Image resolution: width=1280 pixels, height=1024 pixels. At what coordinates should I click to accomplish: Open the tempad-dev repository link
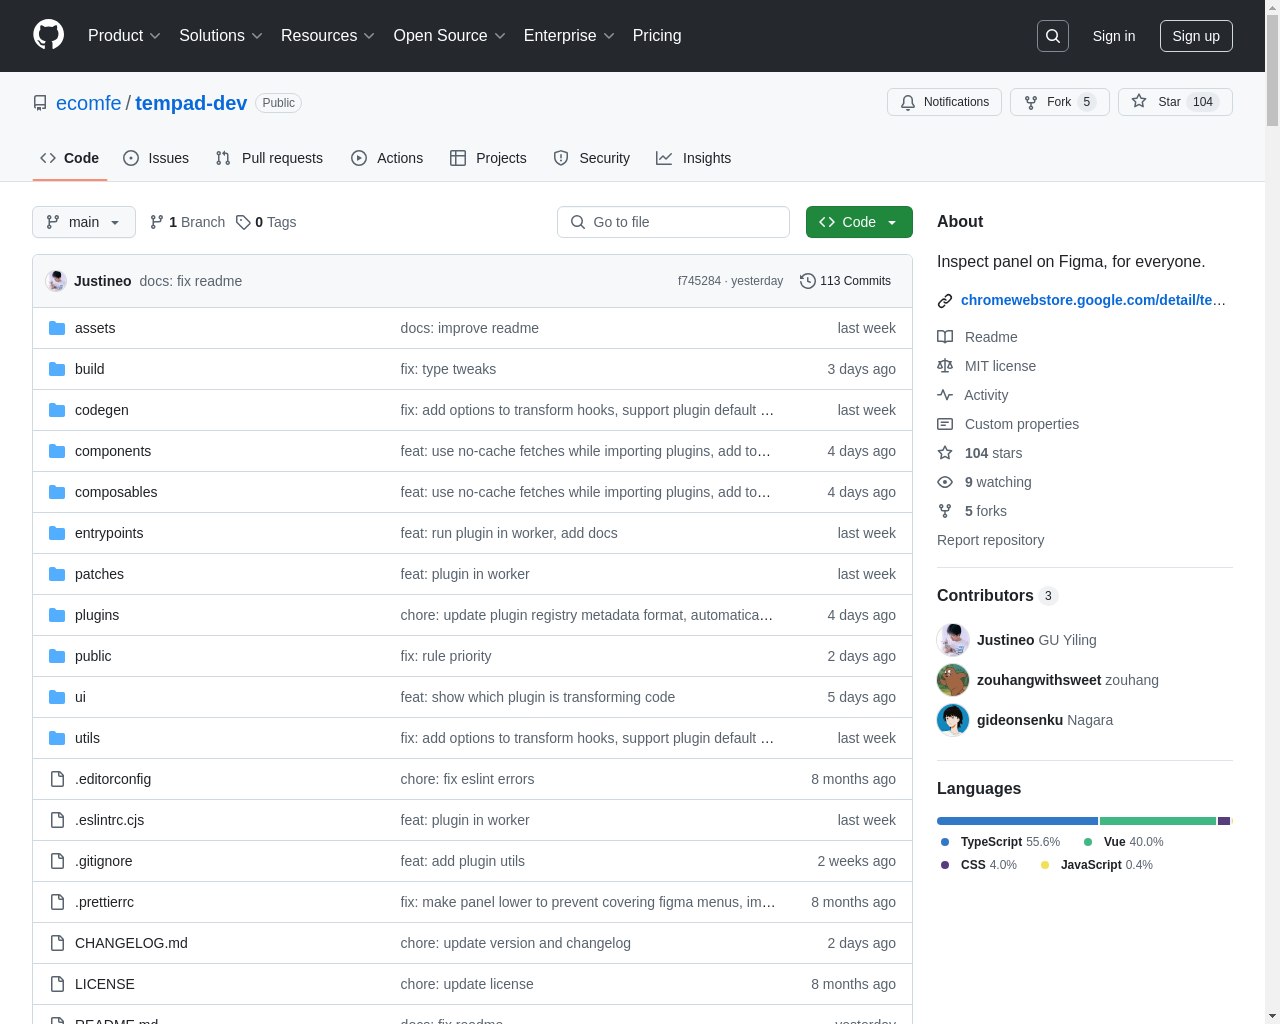pyautogui.click(x=191, y=103)
